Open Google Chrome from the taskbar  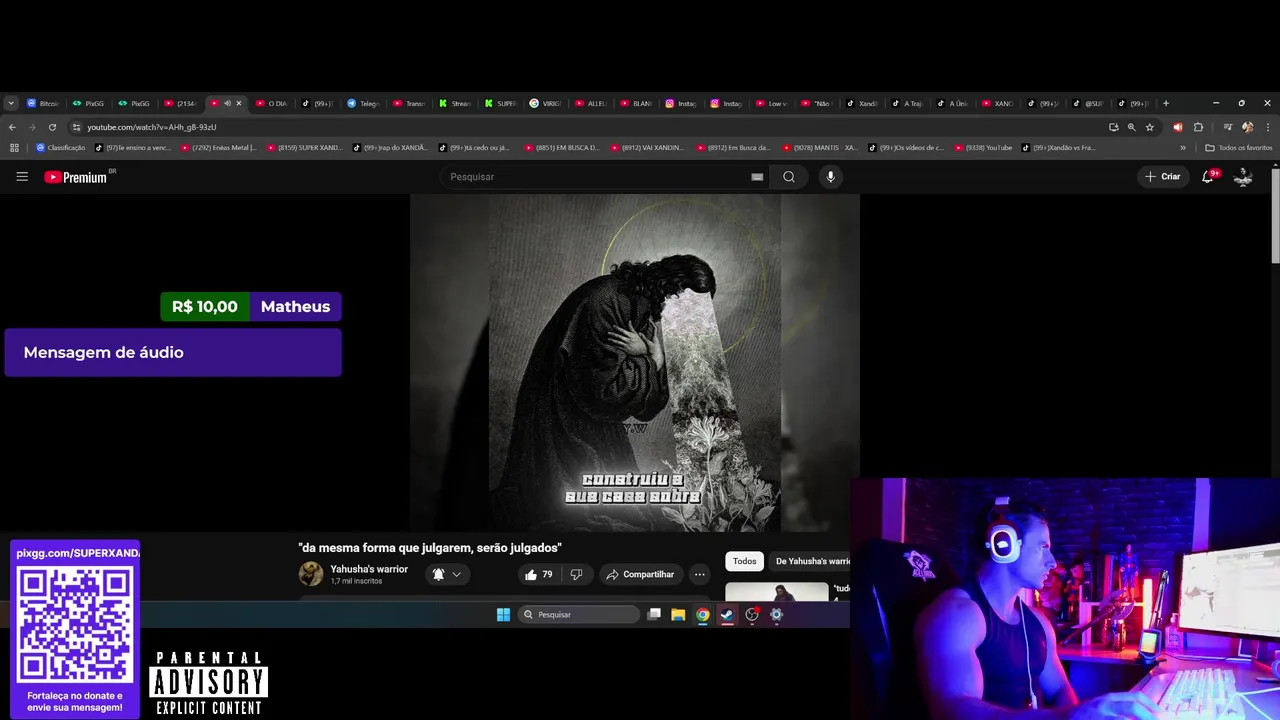[703, 615]
